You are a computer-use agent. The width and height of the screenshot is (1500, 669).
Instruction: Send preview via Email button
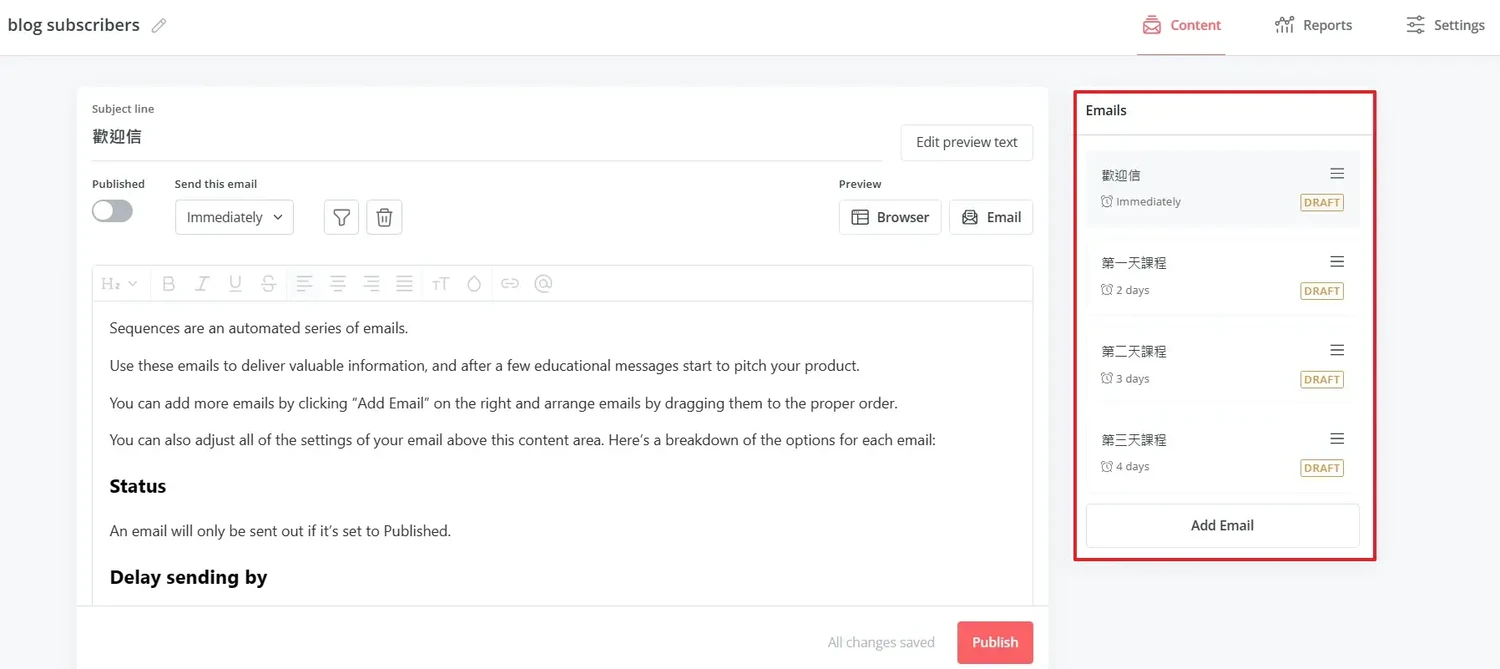pyautogui.click(x=991, y=217)
